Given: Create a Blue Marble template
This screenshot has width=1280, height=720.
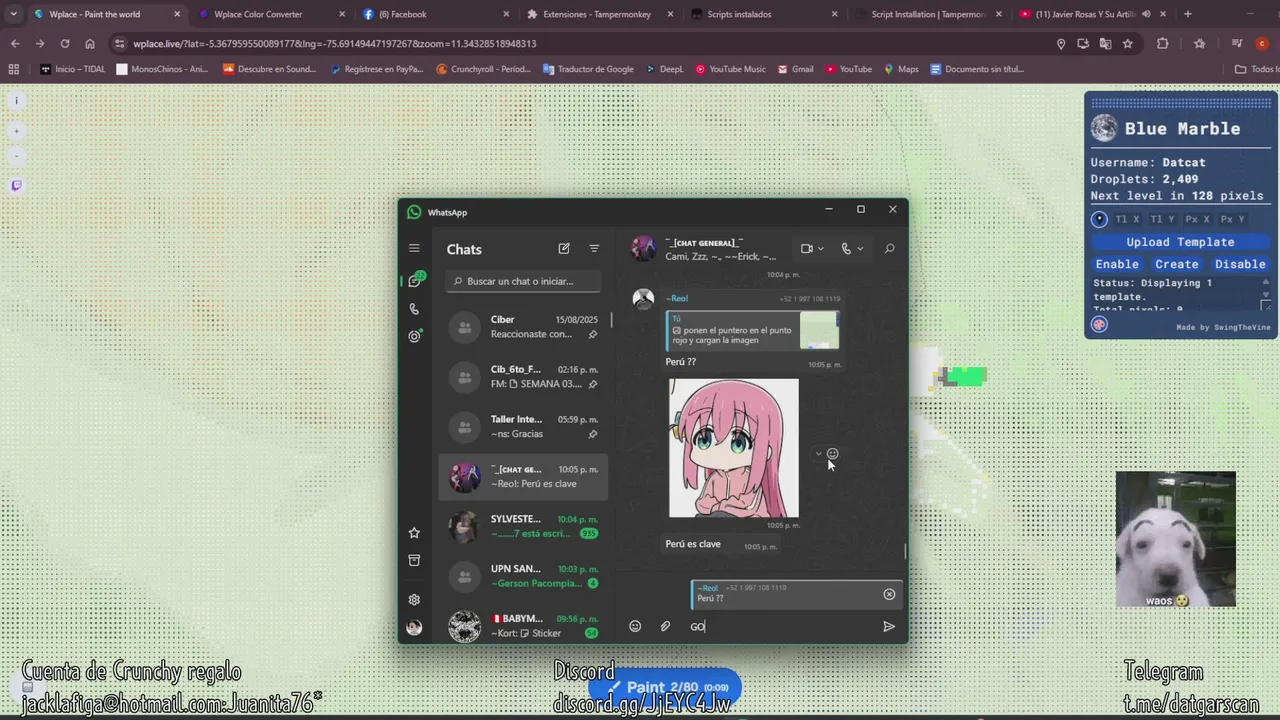Looking at the screenshot, I should [1177, 264].
